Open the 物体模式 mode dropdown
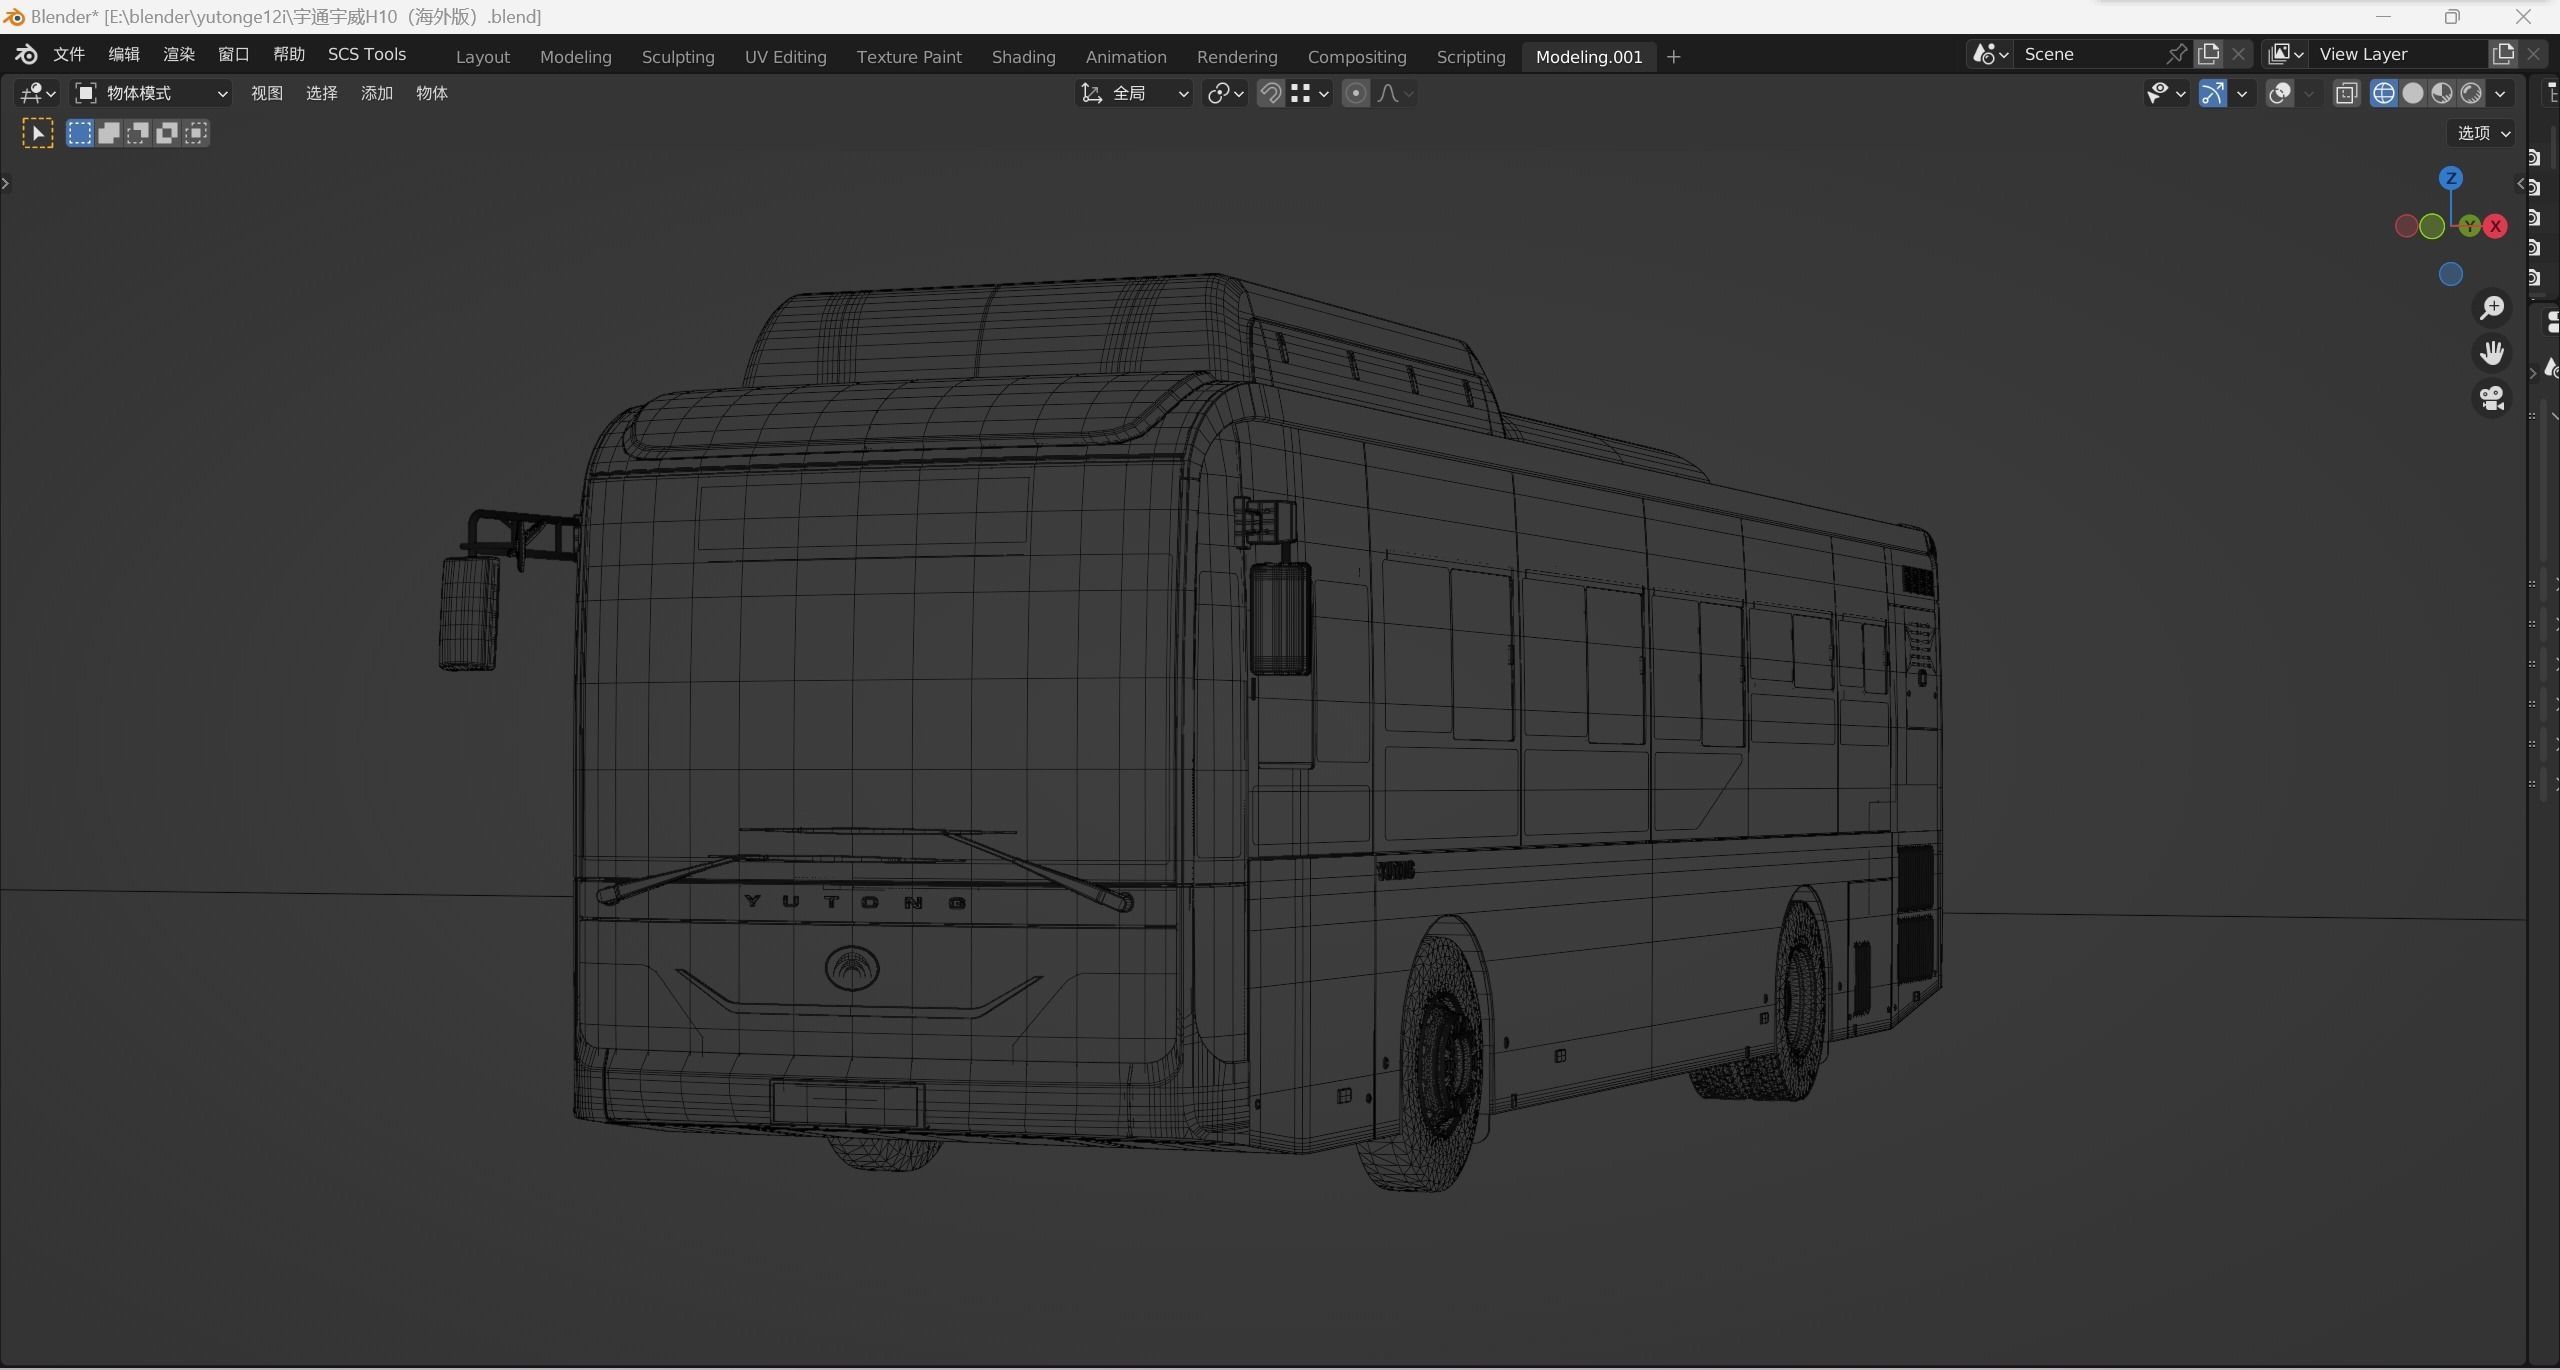This screenshot has height=1370, width=2560. click(x=152, y=93)
